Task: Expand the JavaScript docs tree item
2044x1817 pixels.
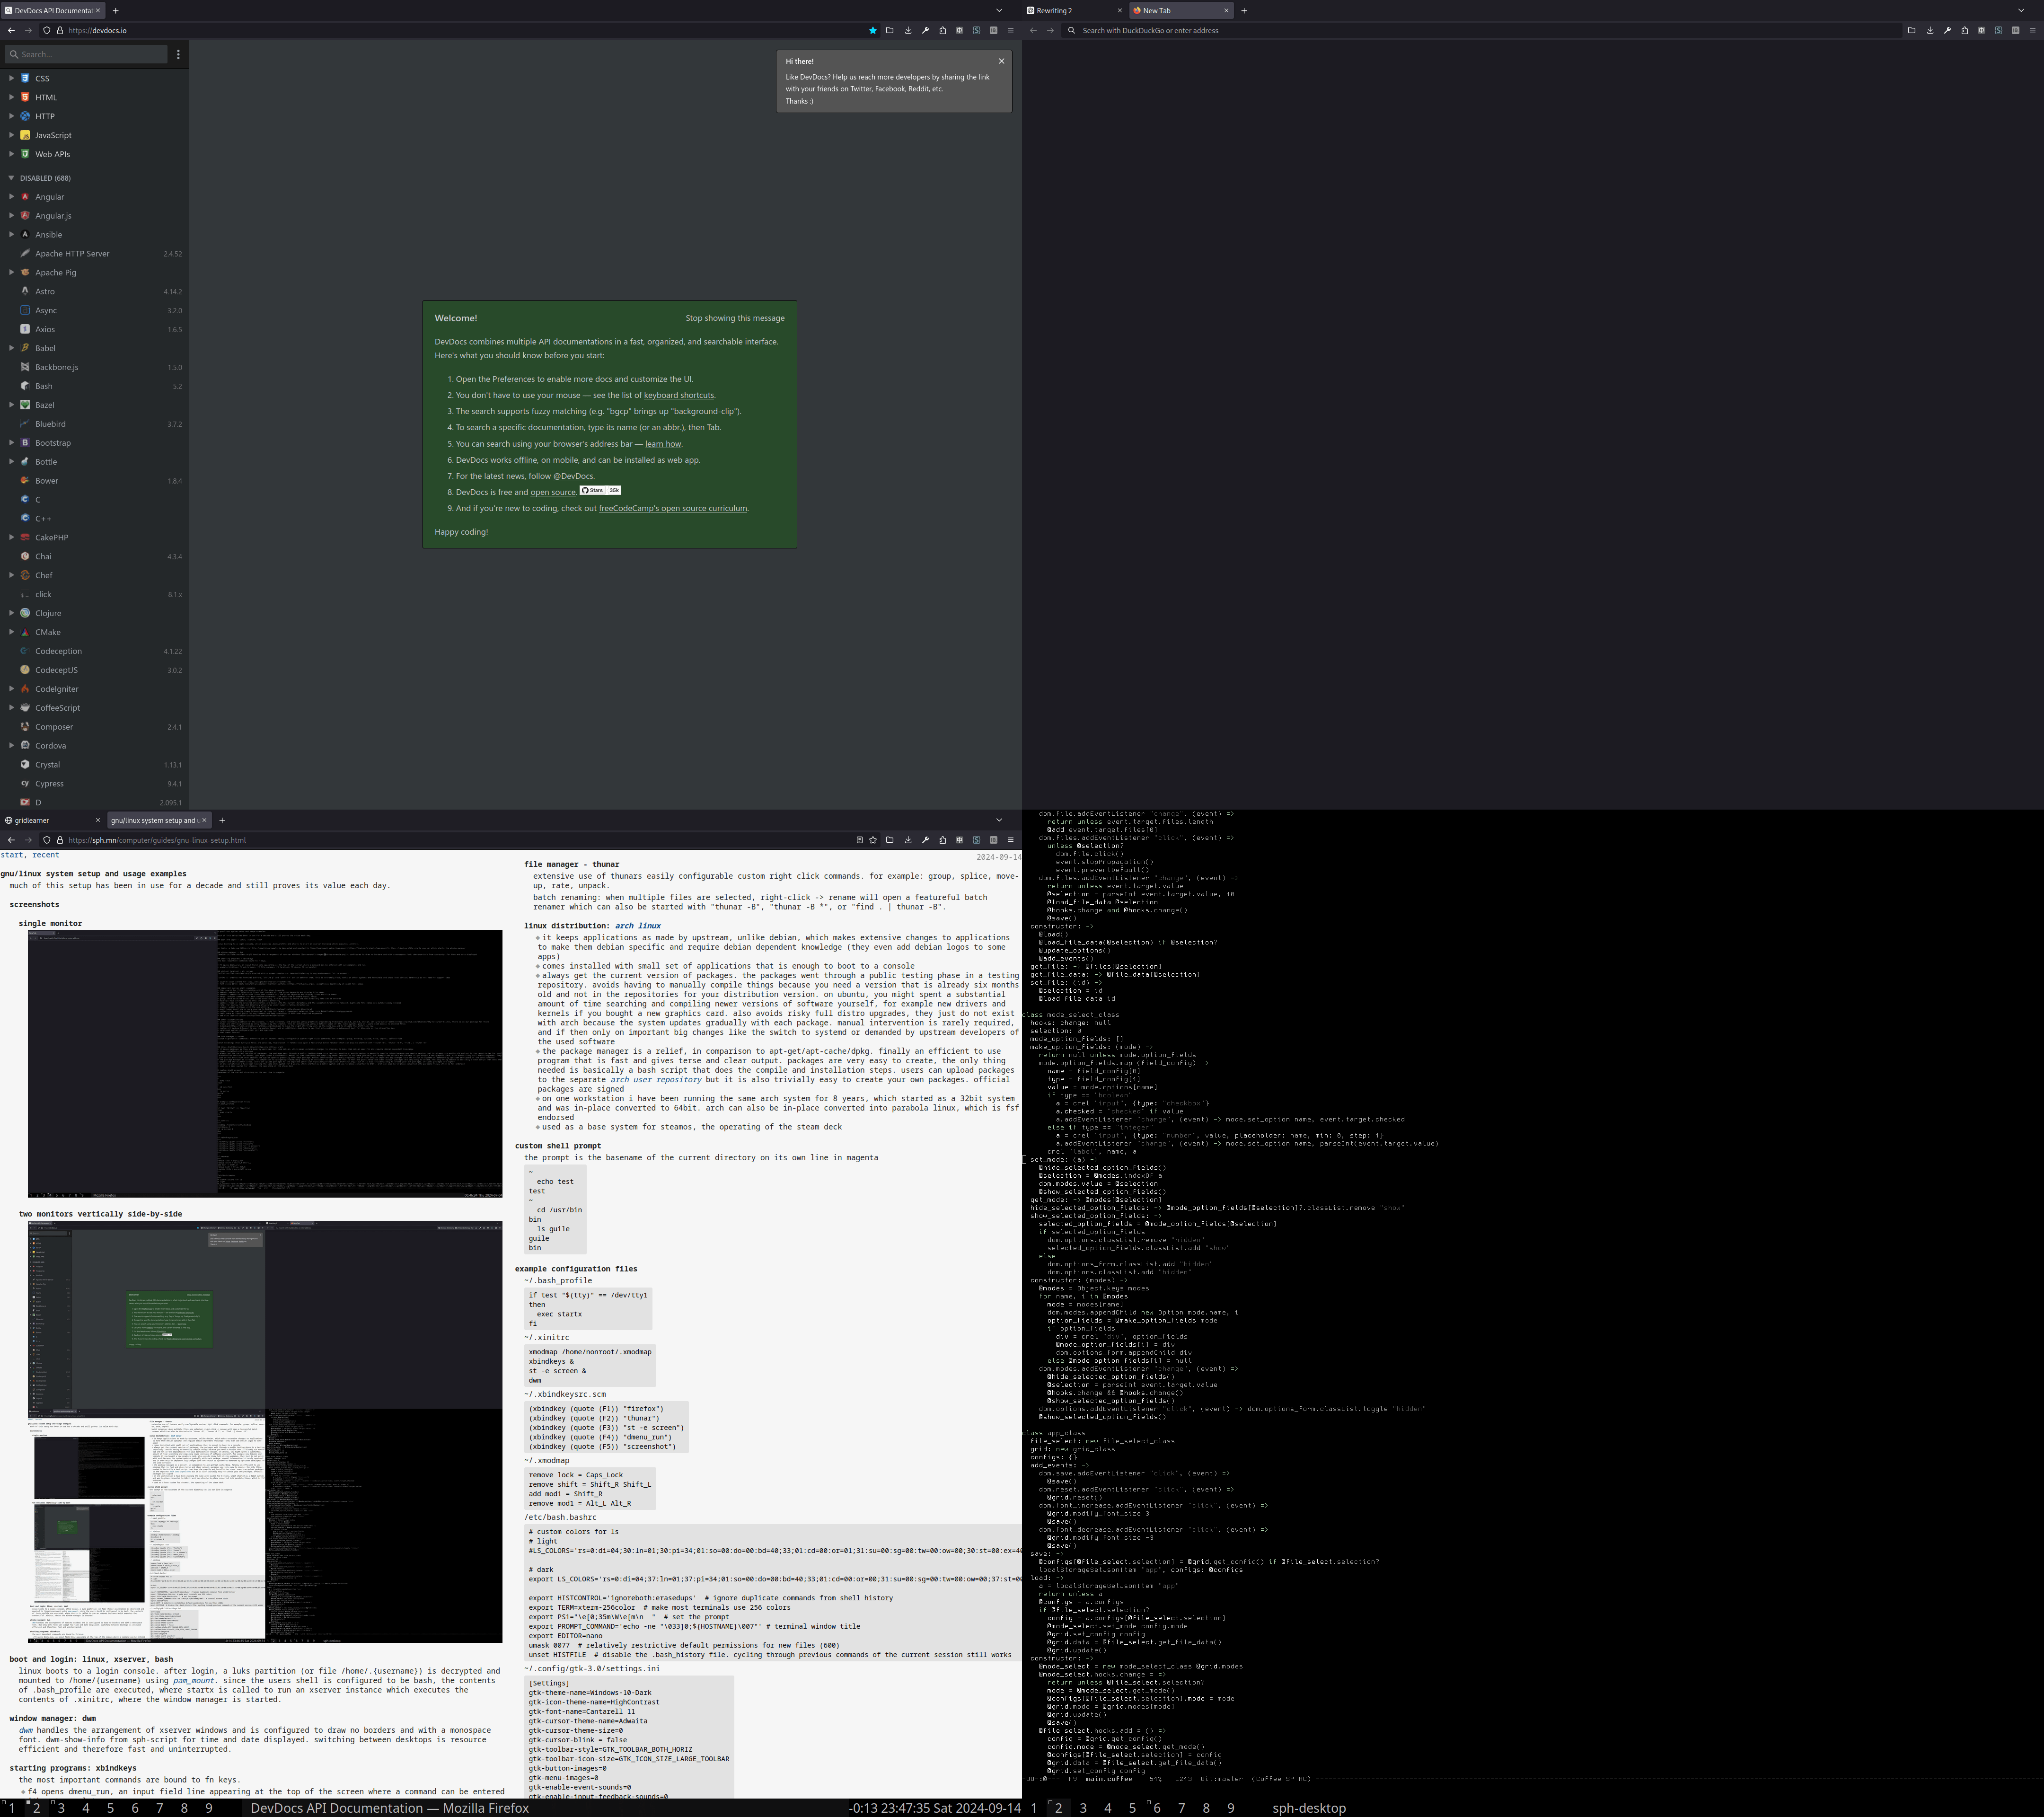Action: point(11,135)
